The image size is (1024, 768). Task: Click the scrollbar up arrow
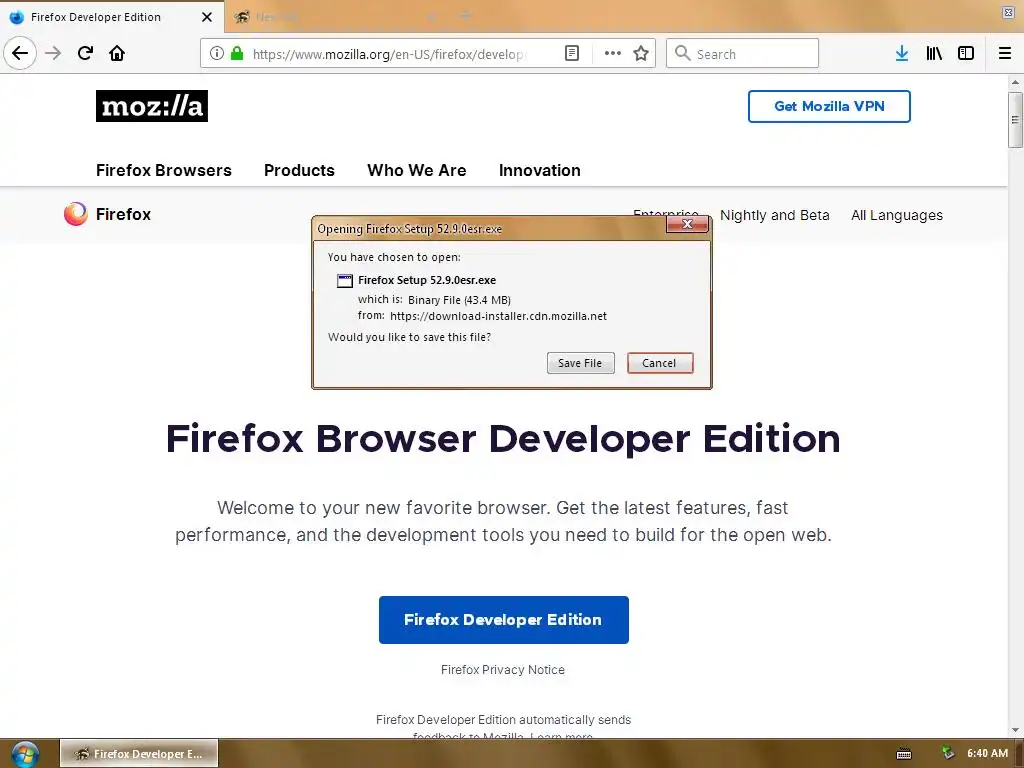coord(1015,82)
